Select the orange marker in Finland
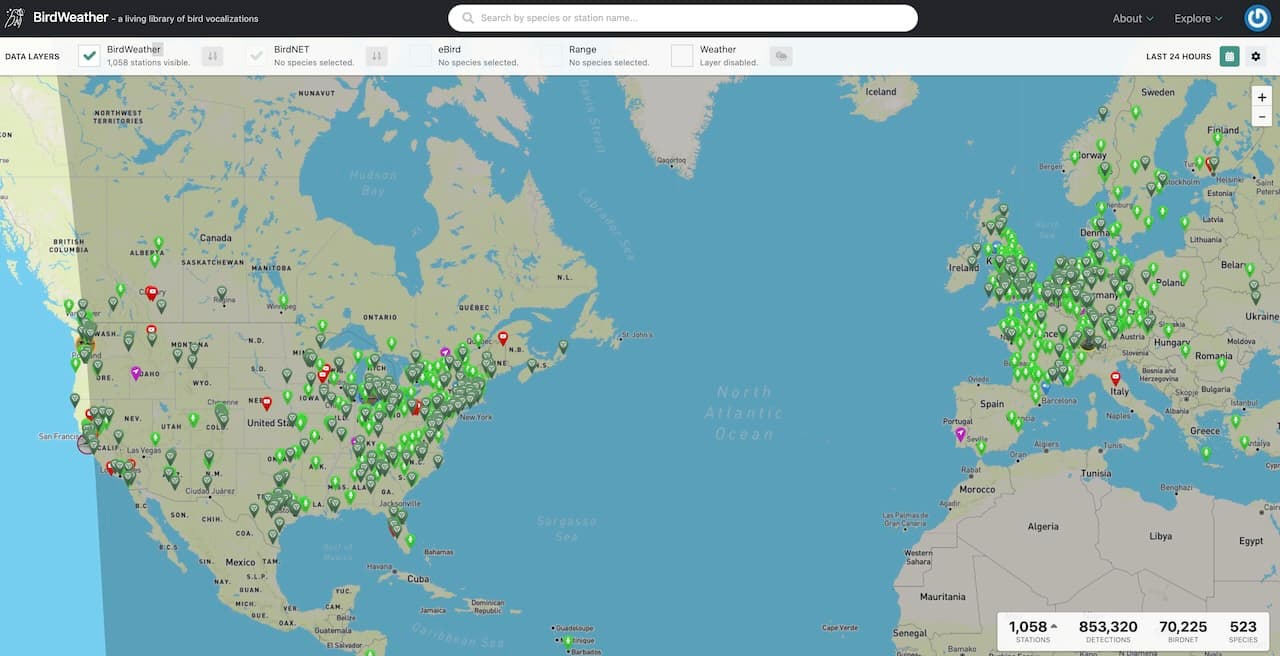This screenshot has width=1280, height=656. 1211,163
